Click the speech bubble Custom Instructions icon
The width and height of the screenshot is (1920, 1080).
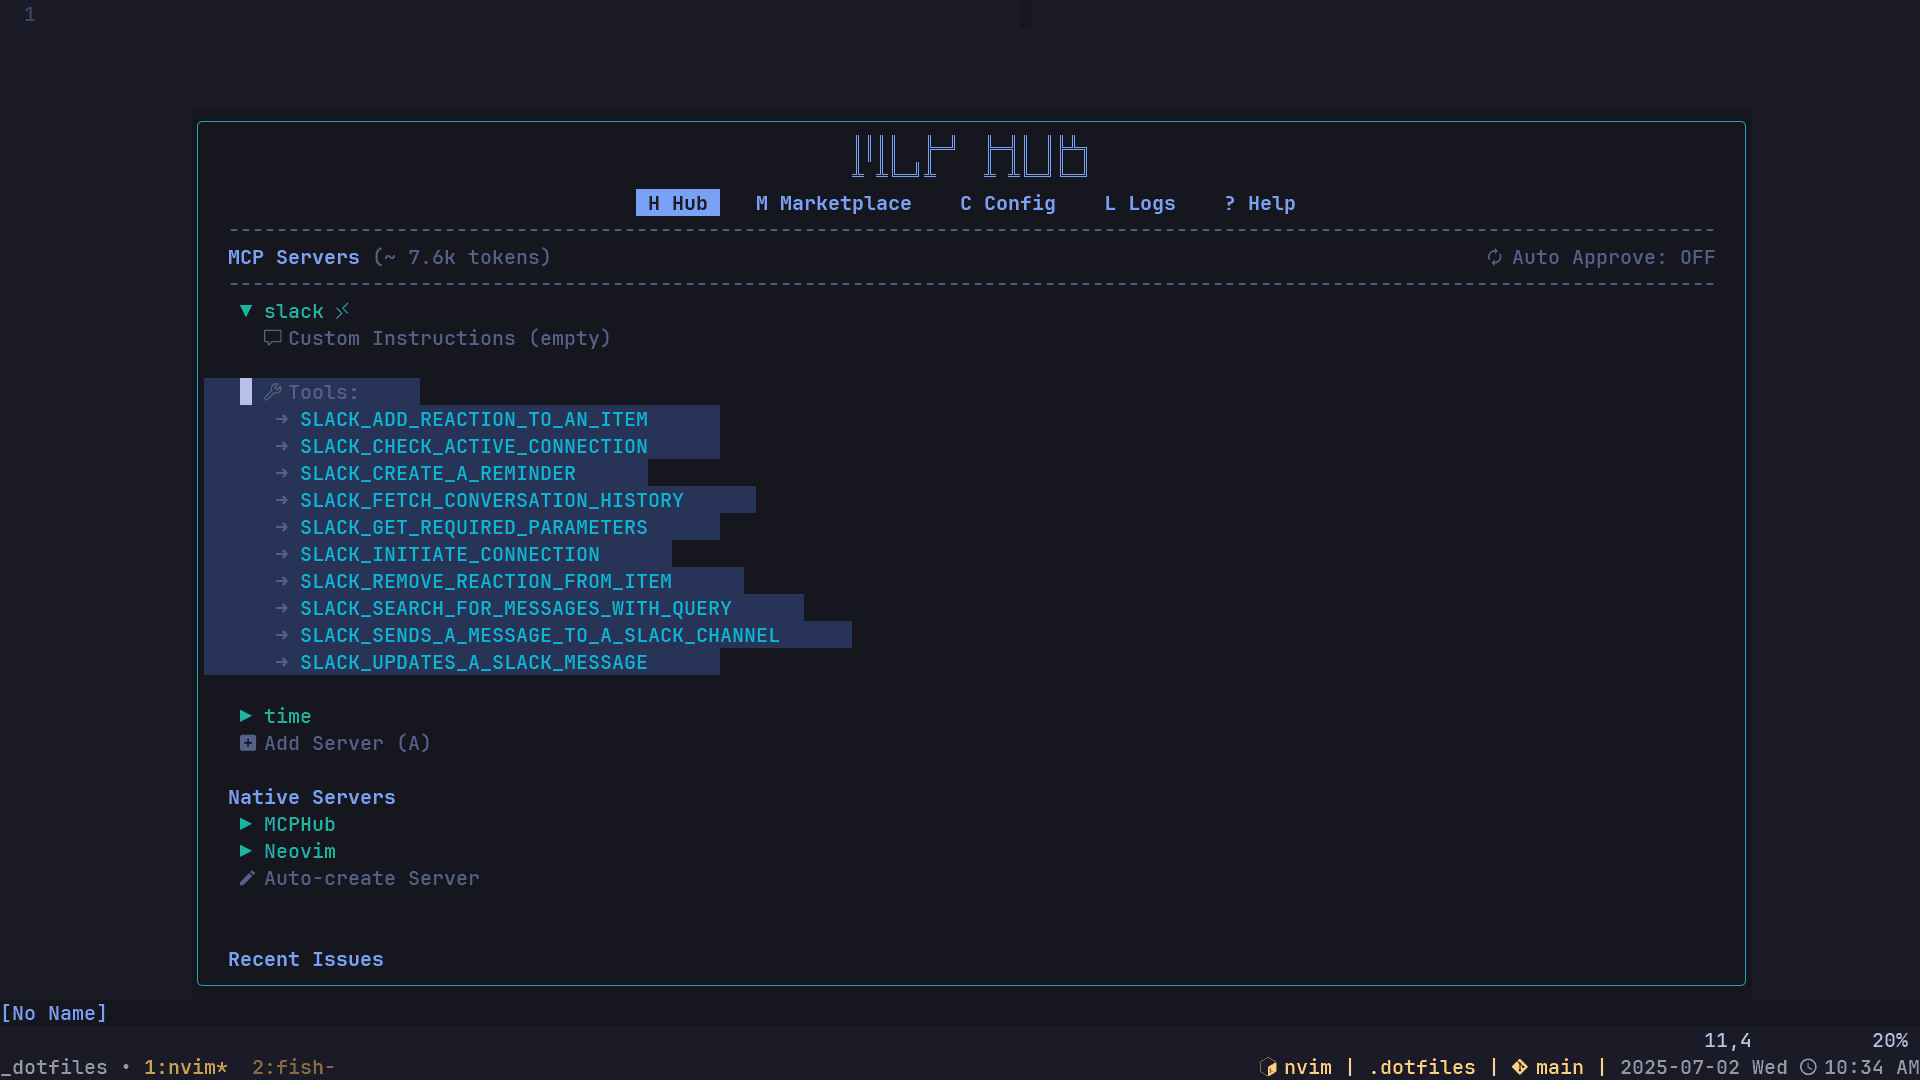pos(272,338)
